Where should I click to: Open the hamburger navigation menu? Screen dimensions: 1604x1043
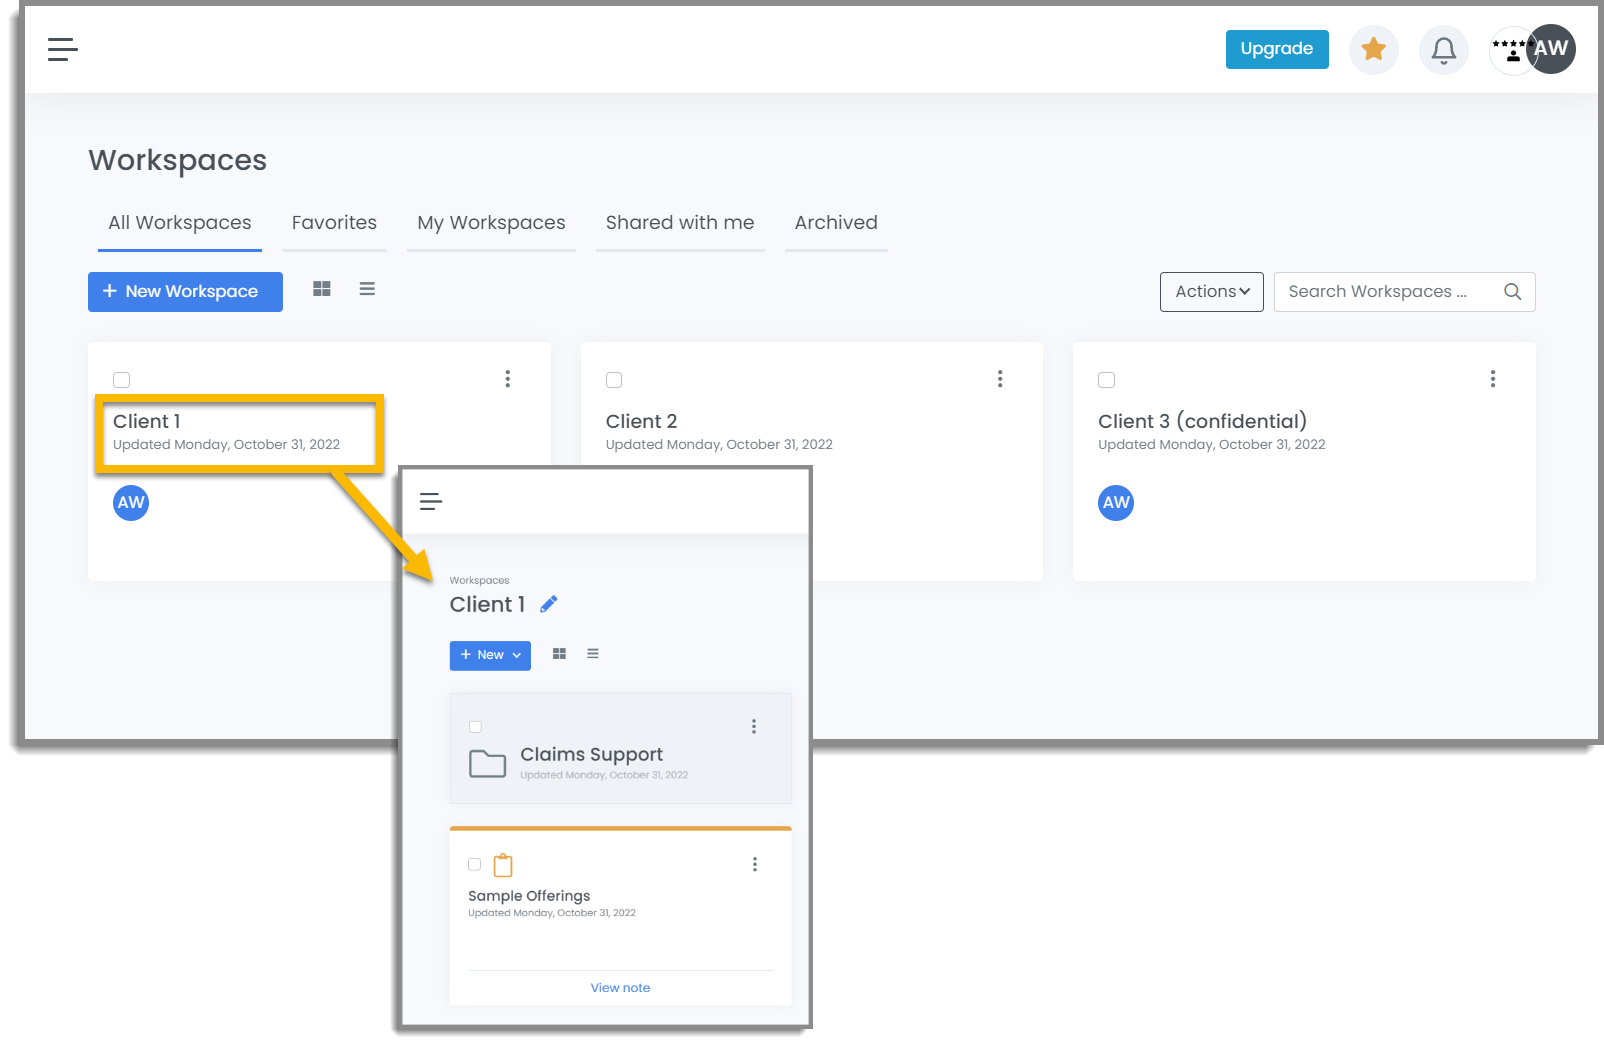click(62, 48)
